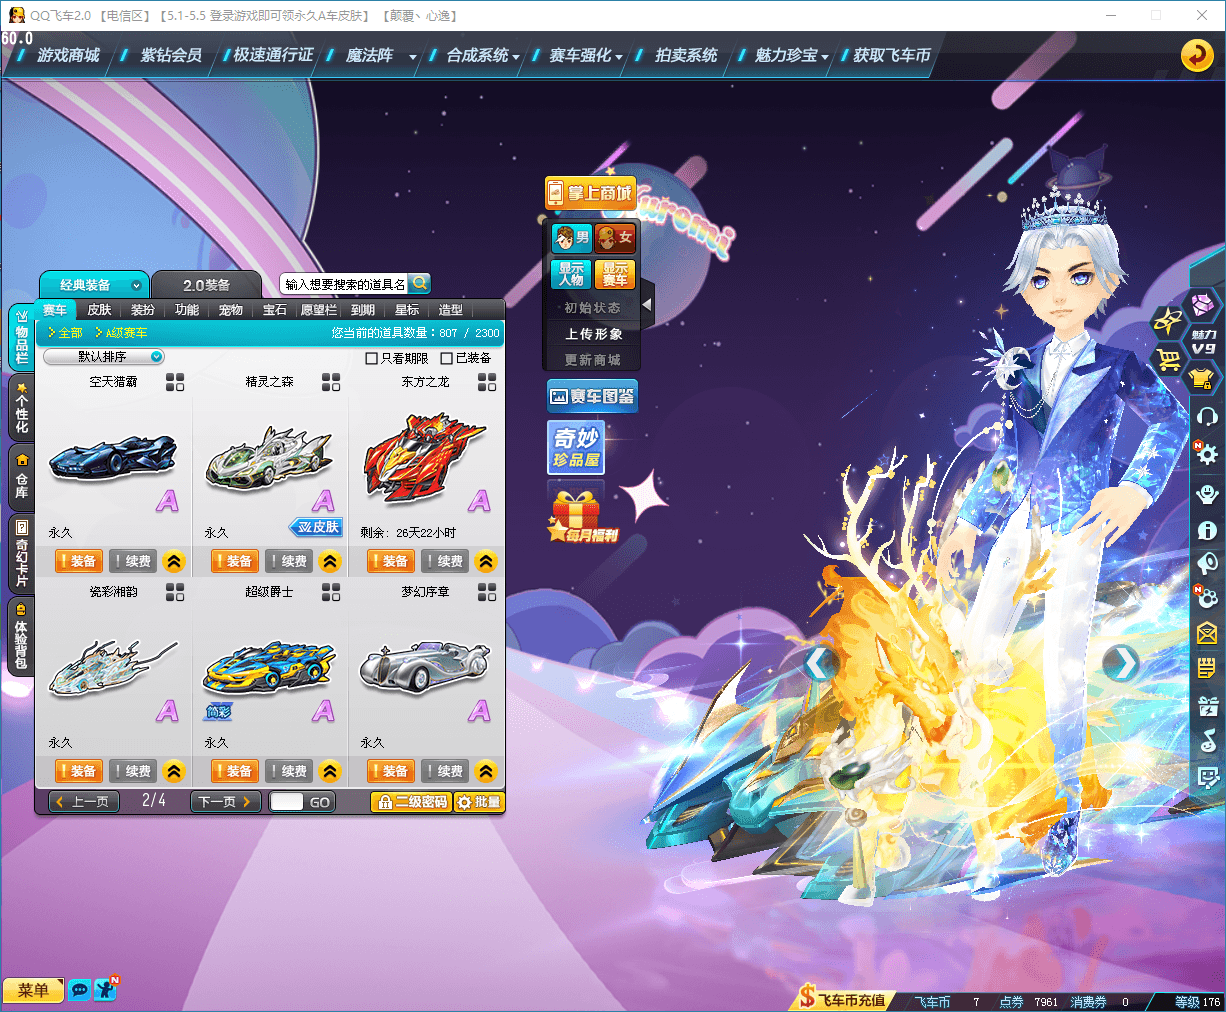This screenshot has height=1012, width=1226.
Task: Select the female 女 character icon
Action: 615,238
